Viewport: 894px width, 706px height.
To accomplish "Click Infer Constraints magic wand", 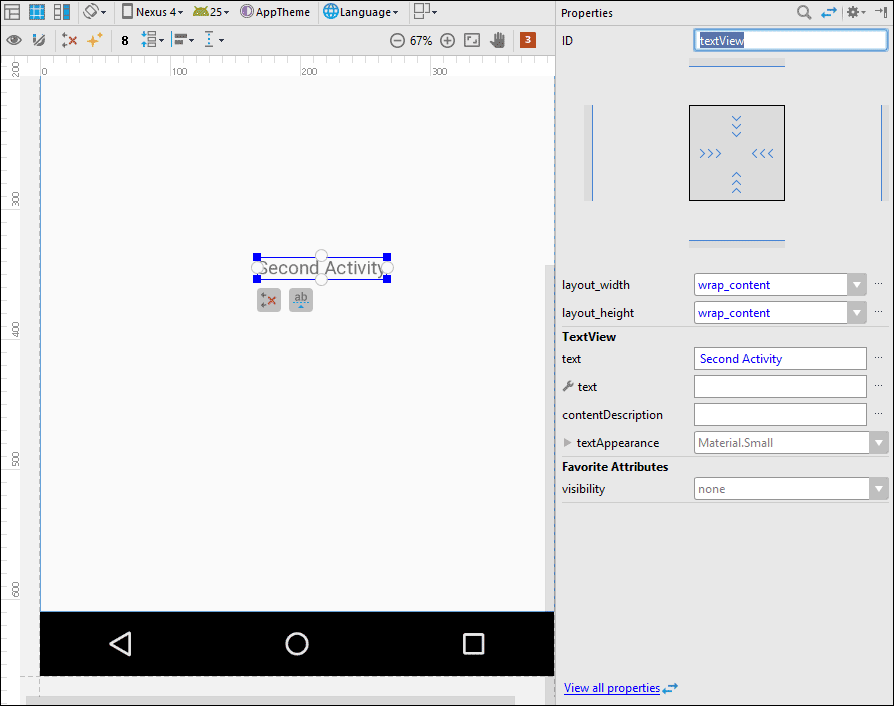I will [x=95, y=41].
